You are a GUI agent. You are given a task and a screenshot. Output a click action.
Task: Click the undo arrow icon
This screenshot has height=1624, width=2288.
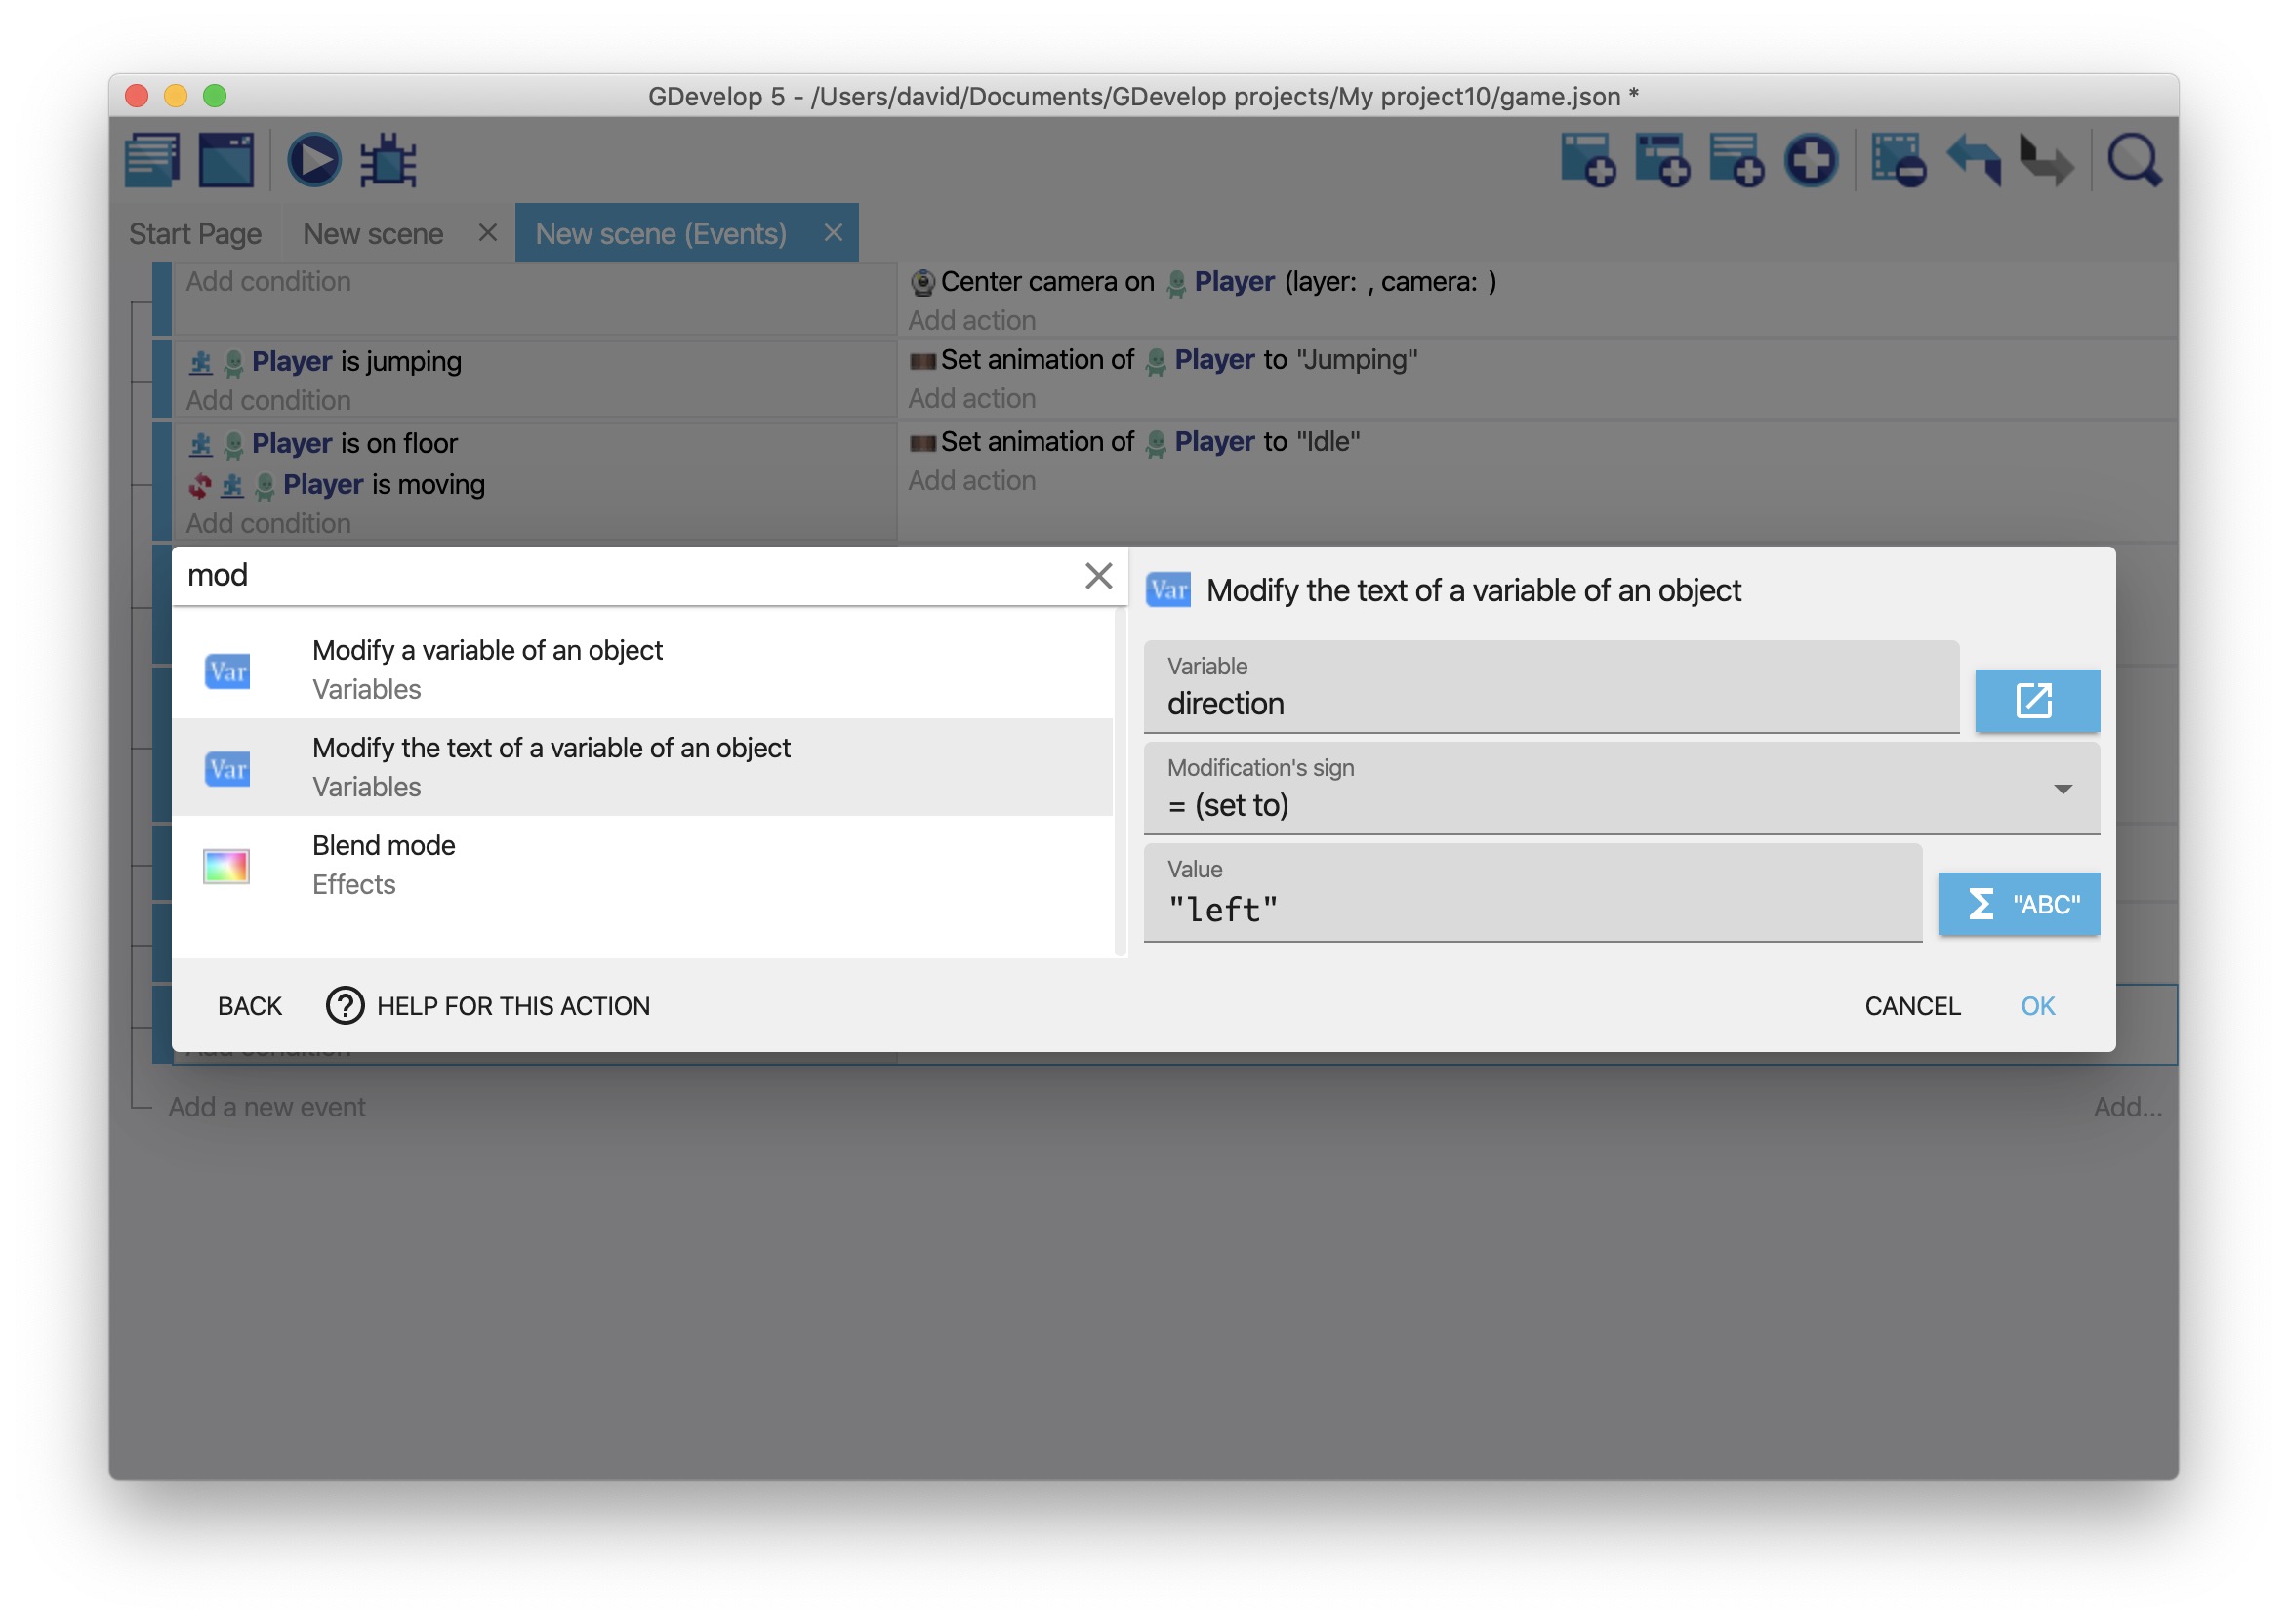(1973, 160)
